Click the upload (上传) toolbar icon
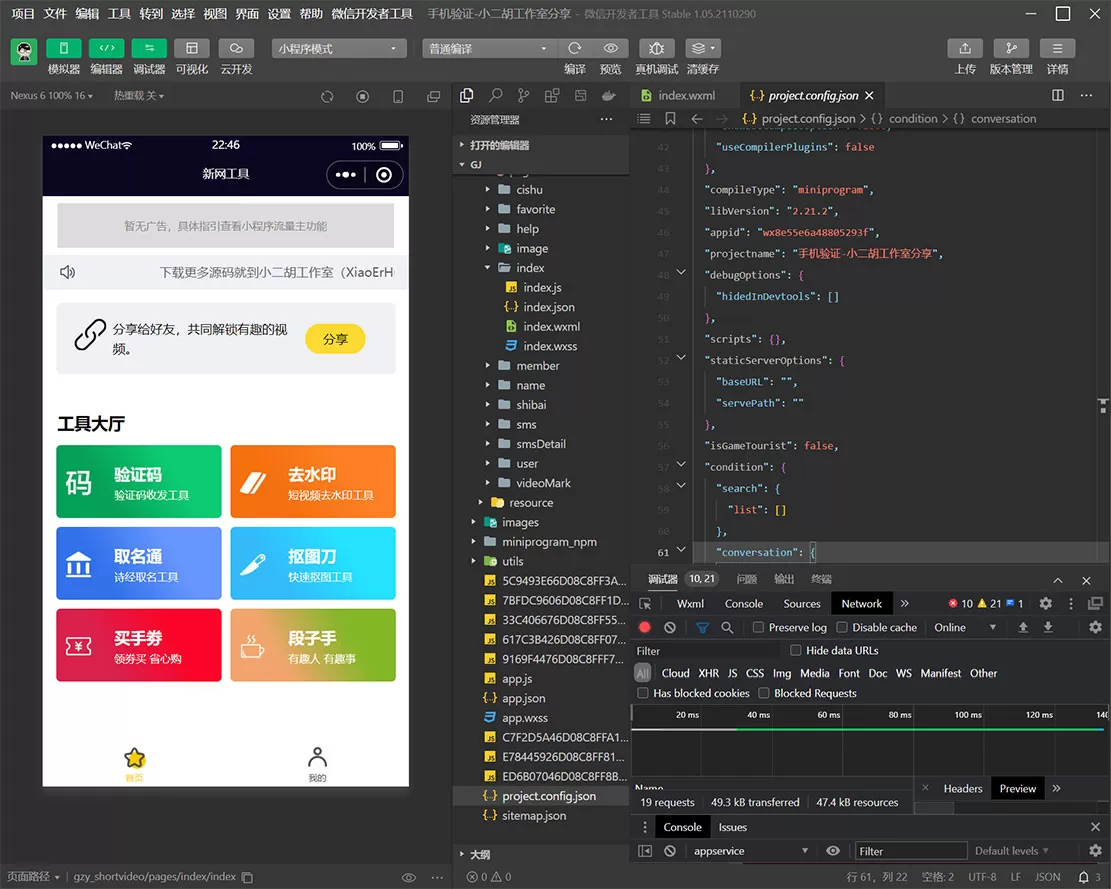 tap(964, 48)
